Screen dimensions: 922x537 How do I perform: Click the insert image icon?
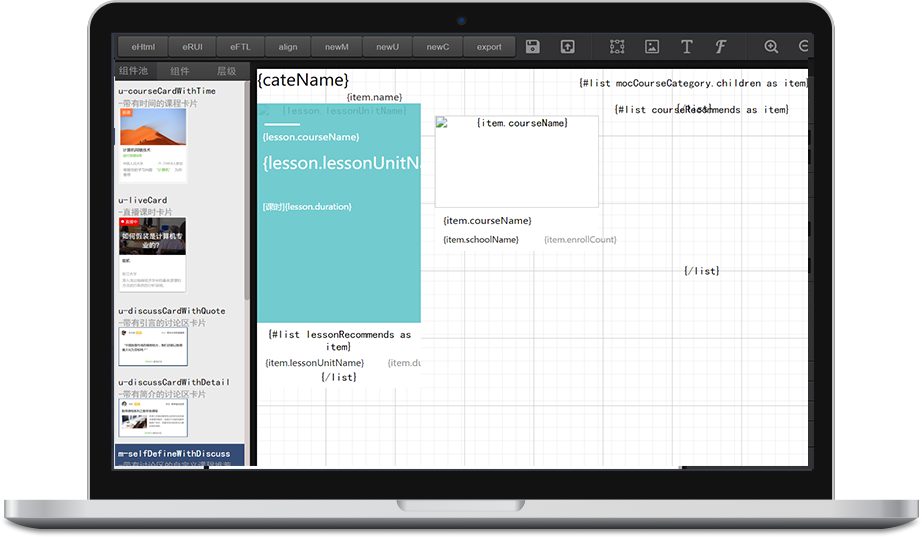click(x=652, y=47)
